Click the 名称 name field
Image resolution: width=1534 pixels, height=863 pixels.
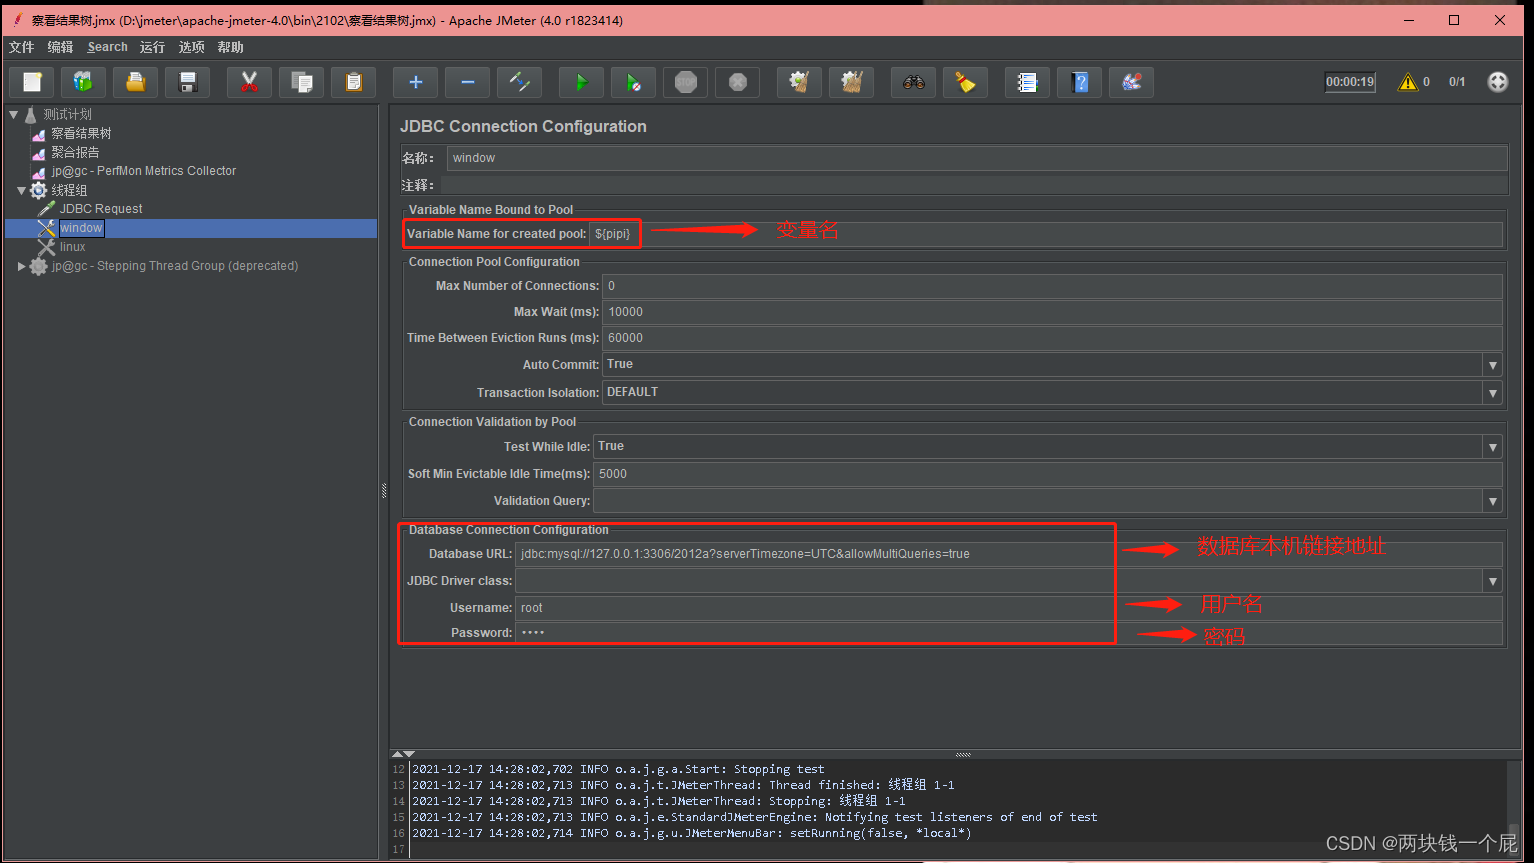(977, 158)
